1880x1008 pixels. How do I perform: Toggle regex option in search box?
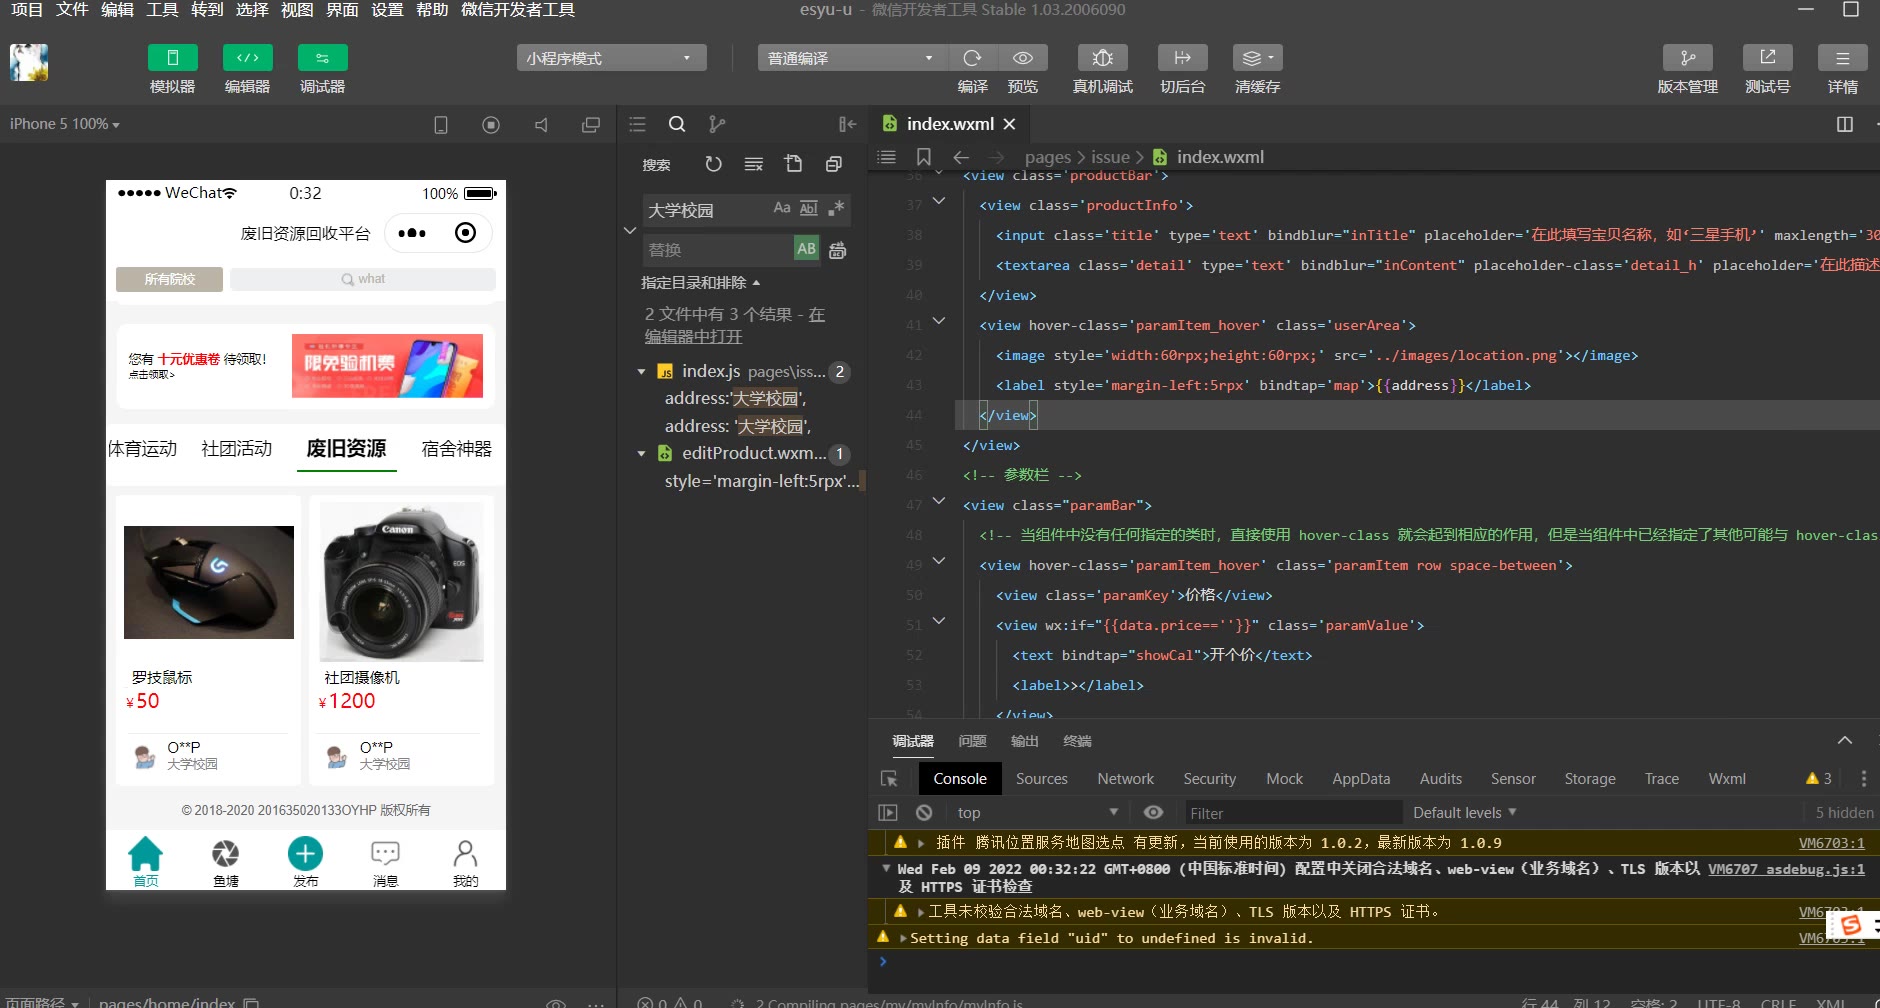coord(836,208)
